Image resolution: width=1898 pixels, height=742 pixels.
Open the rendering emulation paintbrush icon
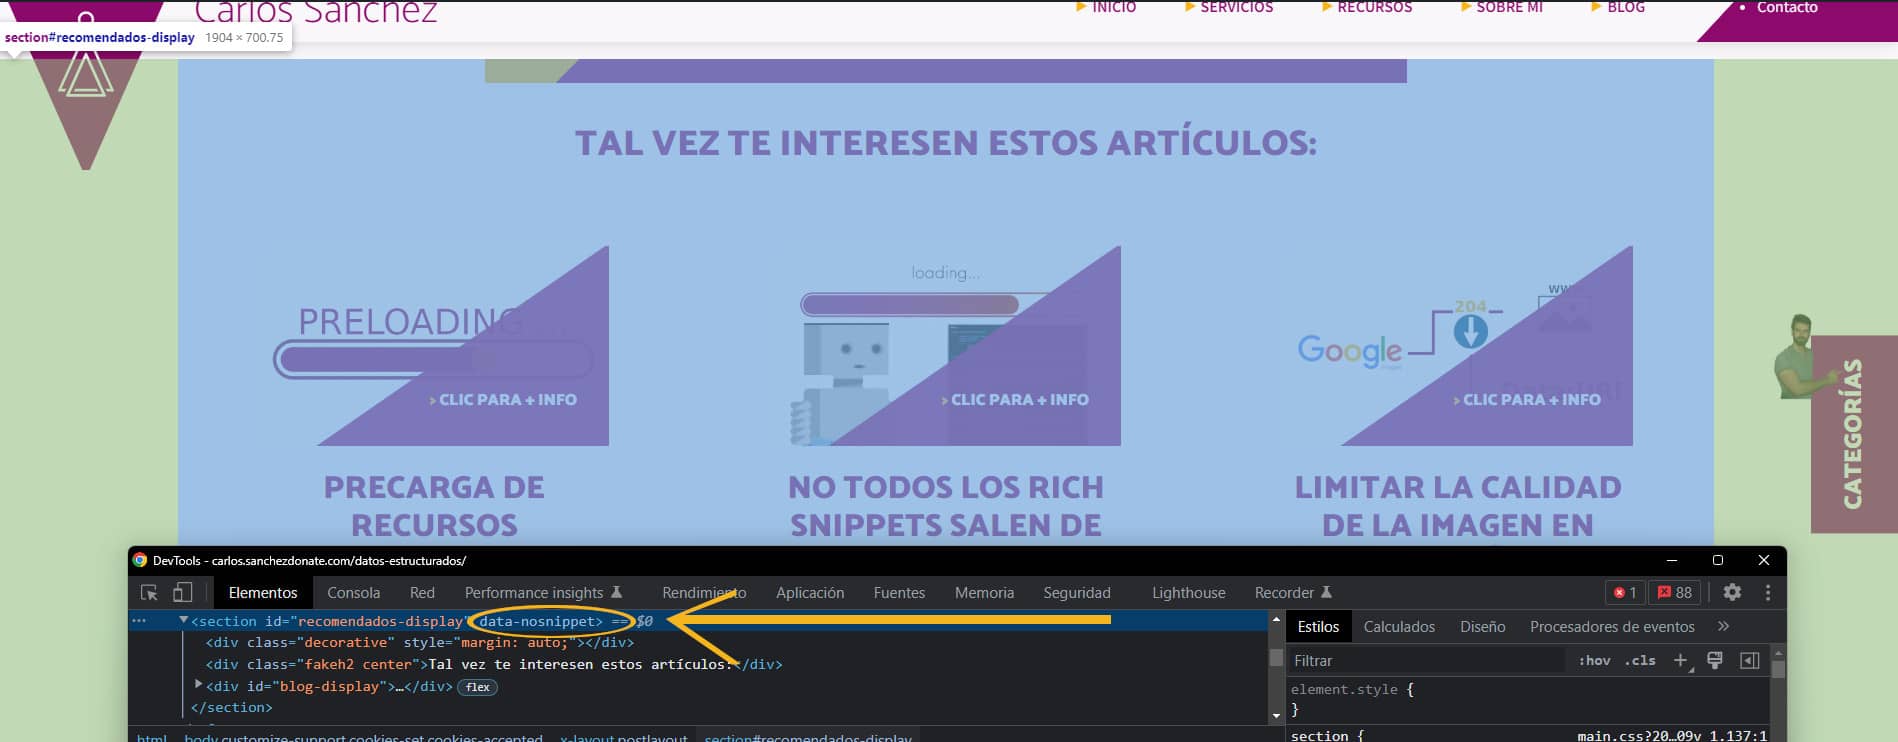coord(1715,660)
